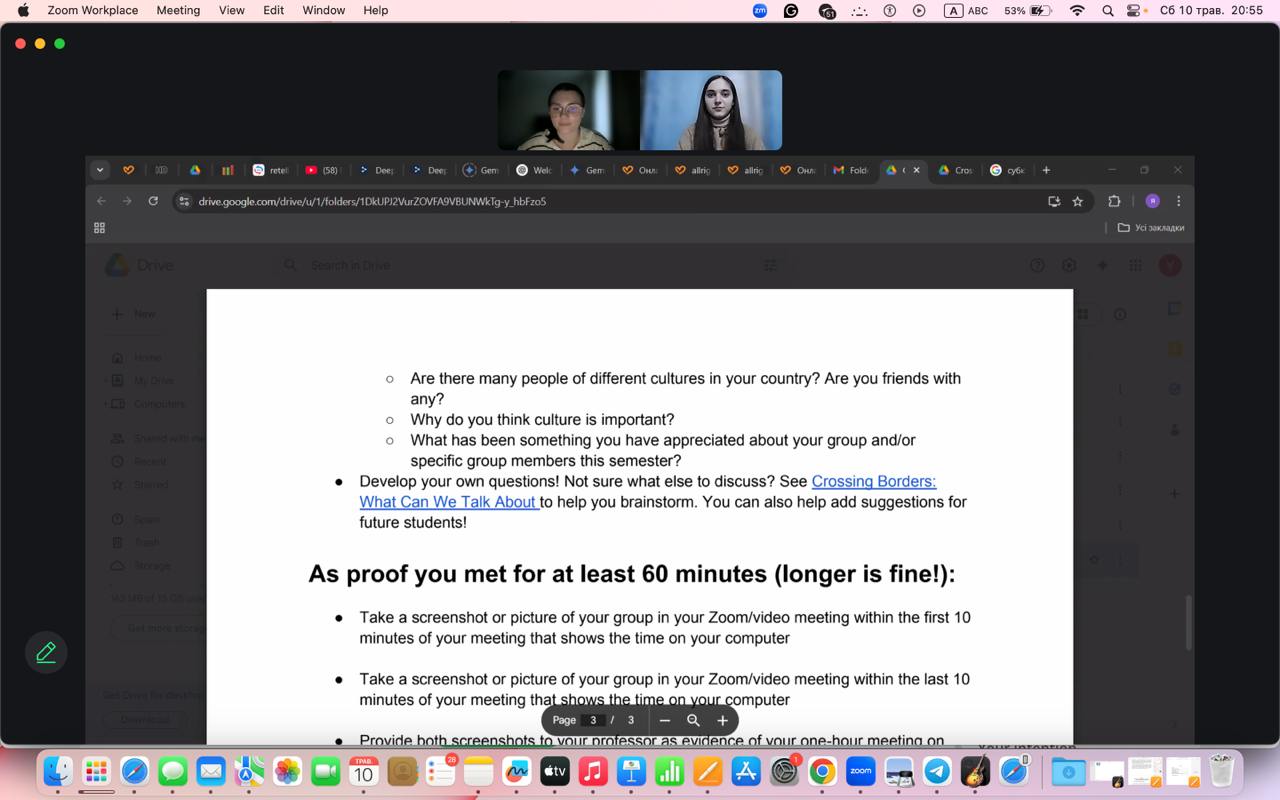Click the magnifier reset zoom icon
The image size is (1280, 800).
click(693, 720)
